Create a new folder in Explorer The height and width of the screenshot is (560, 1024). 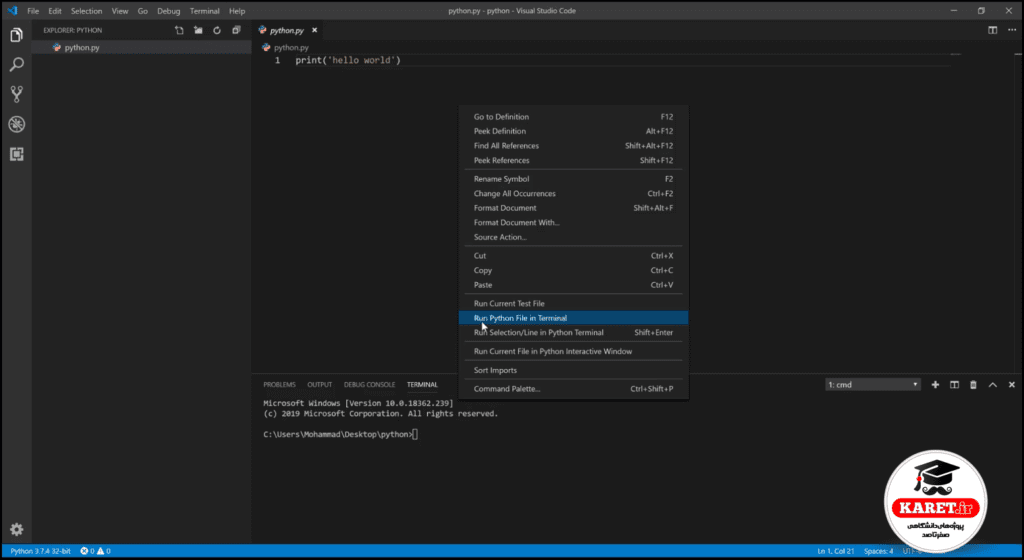[x=198, y=30]
